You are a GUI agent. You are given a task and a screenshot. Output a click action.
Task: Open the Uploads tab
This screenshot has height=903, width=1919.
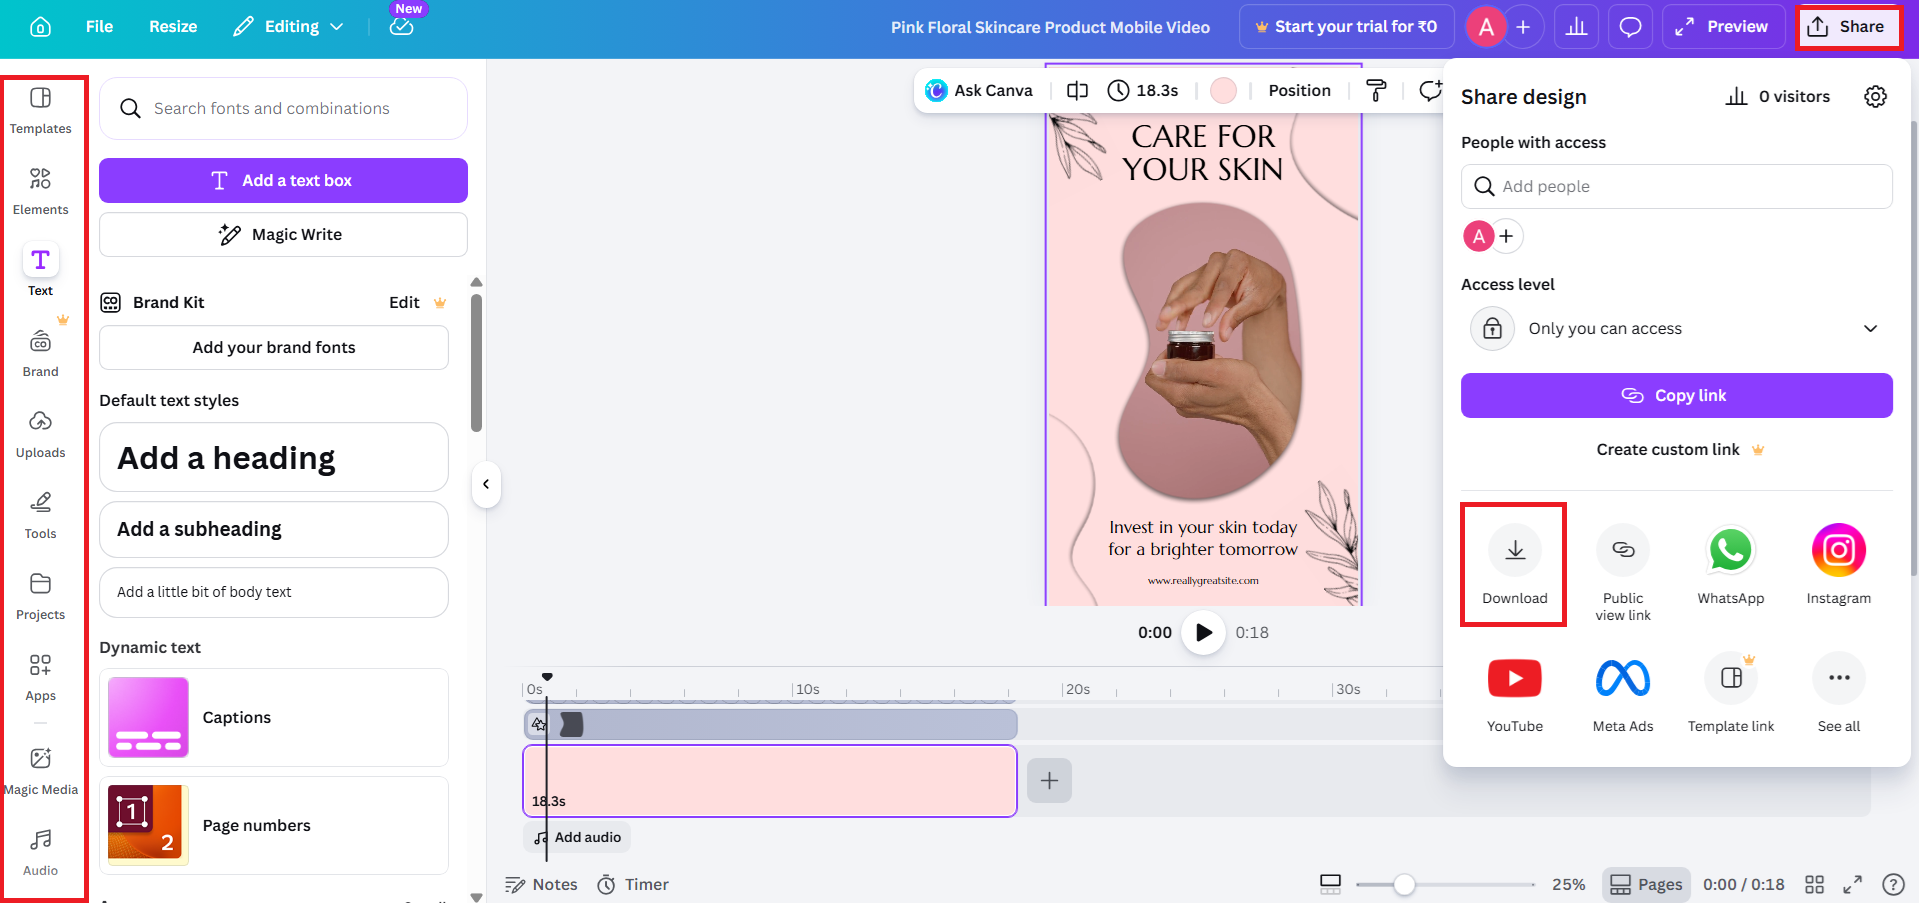(x=41, y=434)
